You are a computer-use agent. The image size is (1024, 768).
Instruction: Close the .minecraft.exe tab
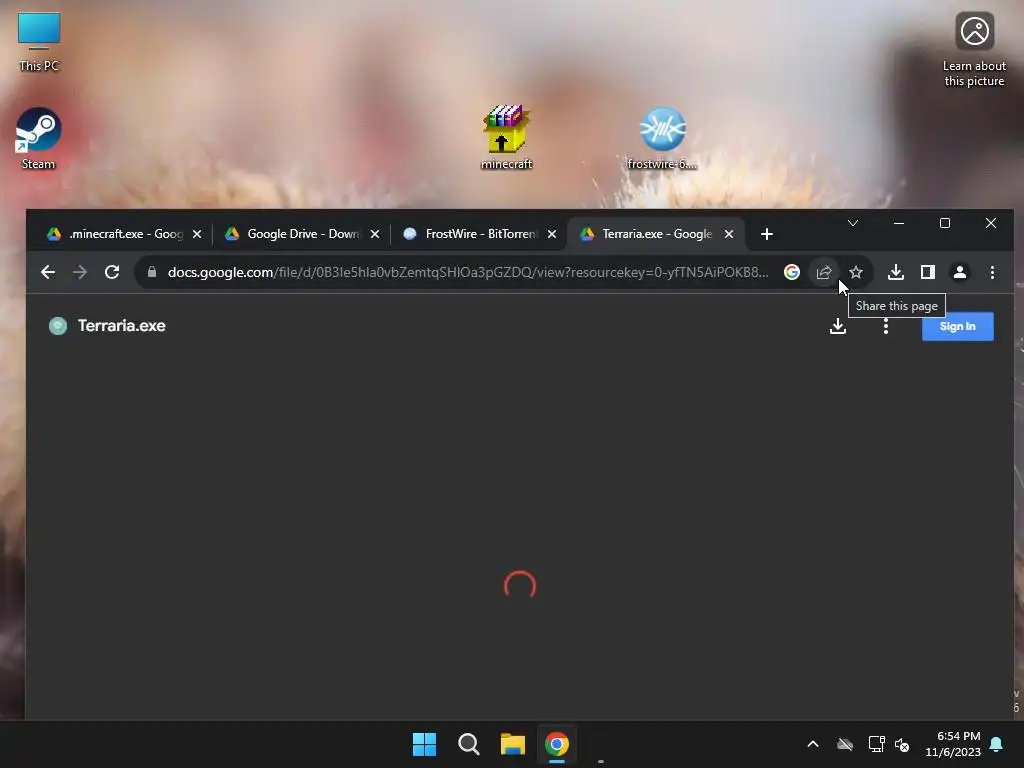click(197, 234)
